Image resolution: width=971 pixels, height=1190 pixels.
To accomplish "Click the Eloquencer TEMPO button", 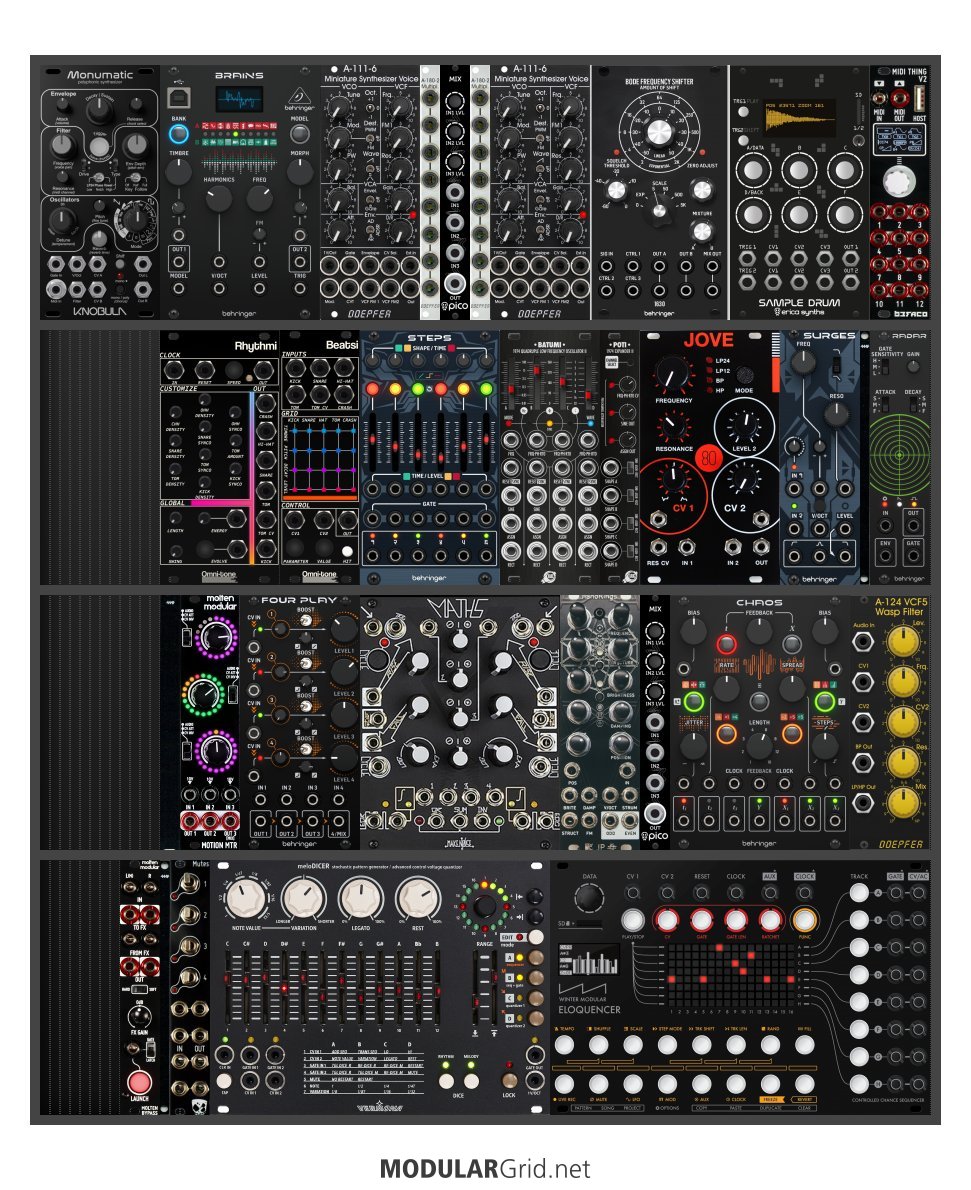I will pyautogui.click(x=564, y=1044).
